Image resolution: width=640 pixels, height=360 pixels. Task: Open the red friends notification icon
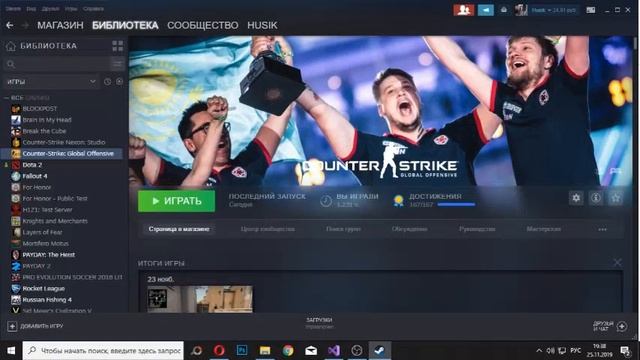click(464, 10)
